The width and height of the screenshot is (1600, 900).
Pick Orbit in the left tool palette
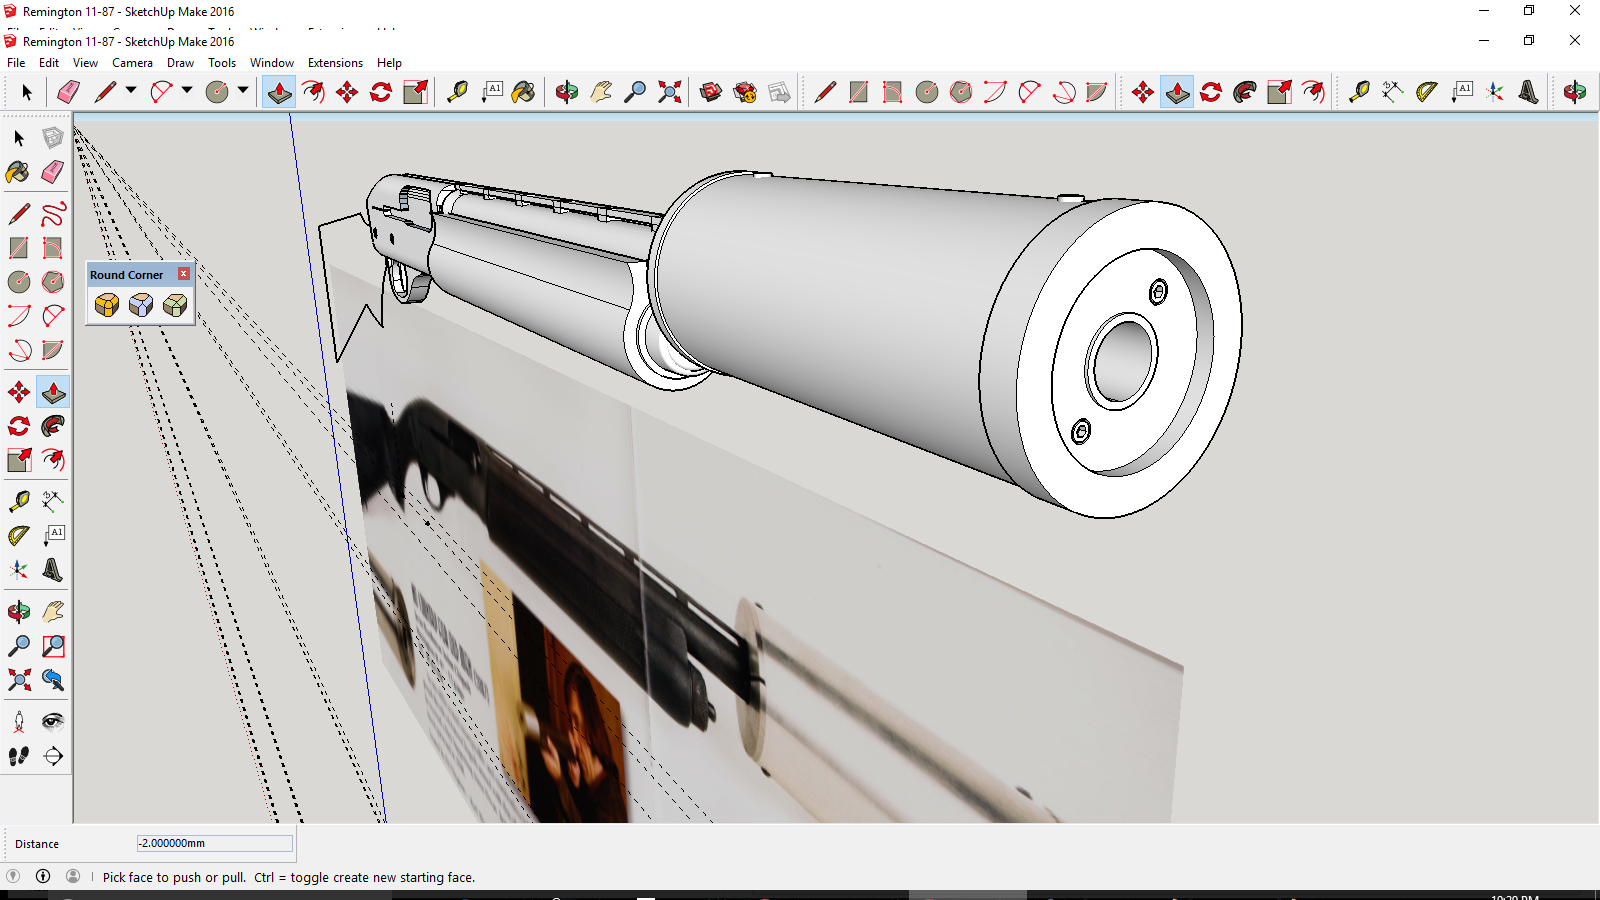[19, 612]
